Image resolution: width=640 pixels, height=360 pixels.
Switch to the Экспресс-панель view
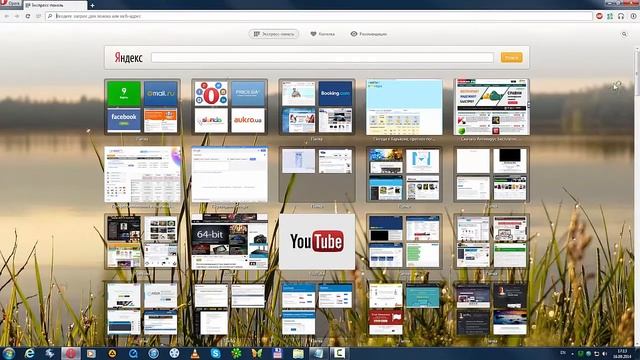(273, 34)
